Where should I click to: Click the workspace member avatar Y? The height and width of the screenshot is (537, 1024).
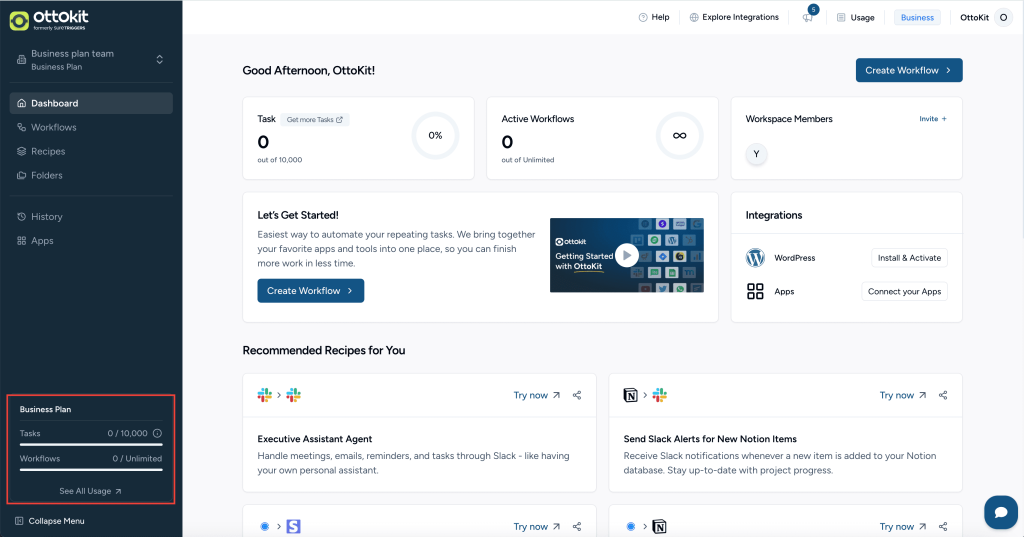(x=756, y=155)
